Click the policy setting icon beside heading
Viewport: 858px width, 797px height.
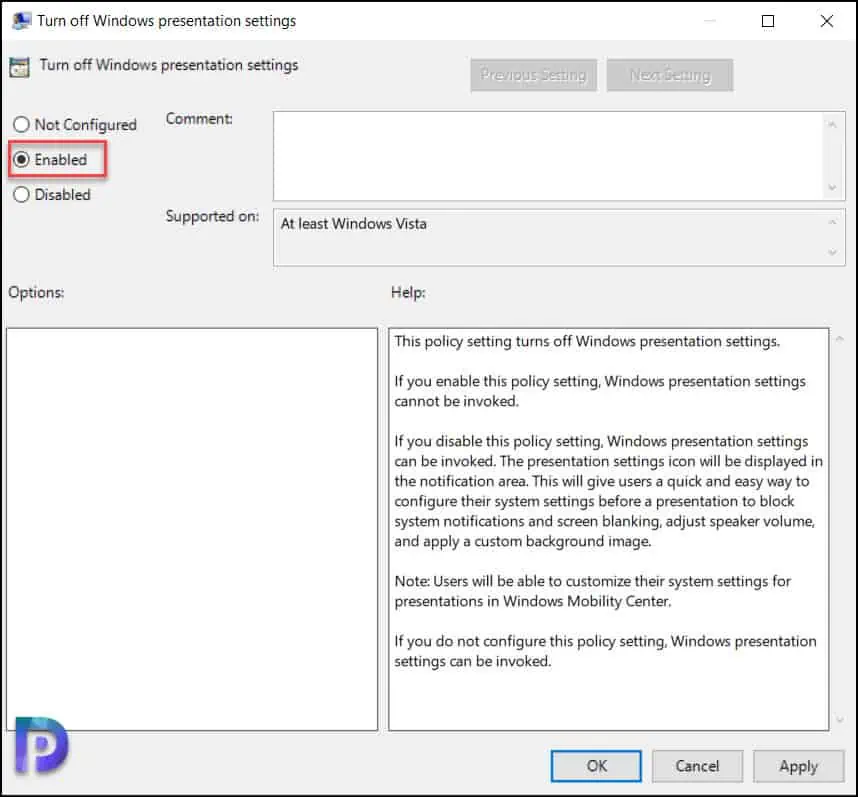[20, 67]
